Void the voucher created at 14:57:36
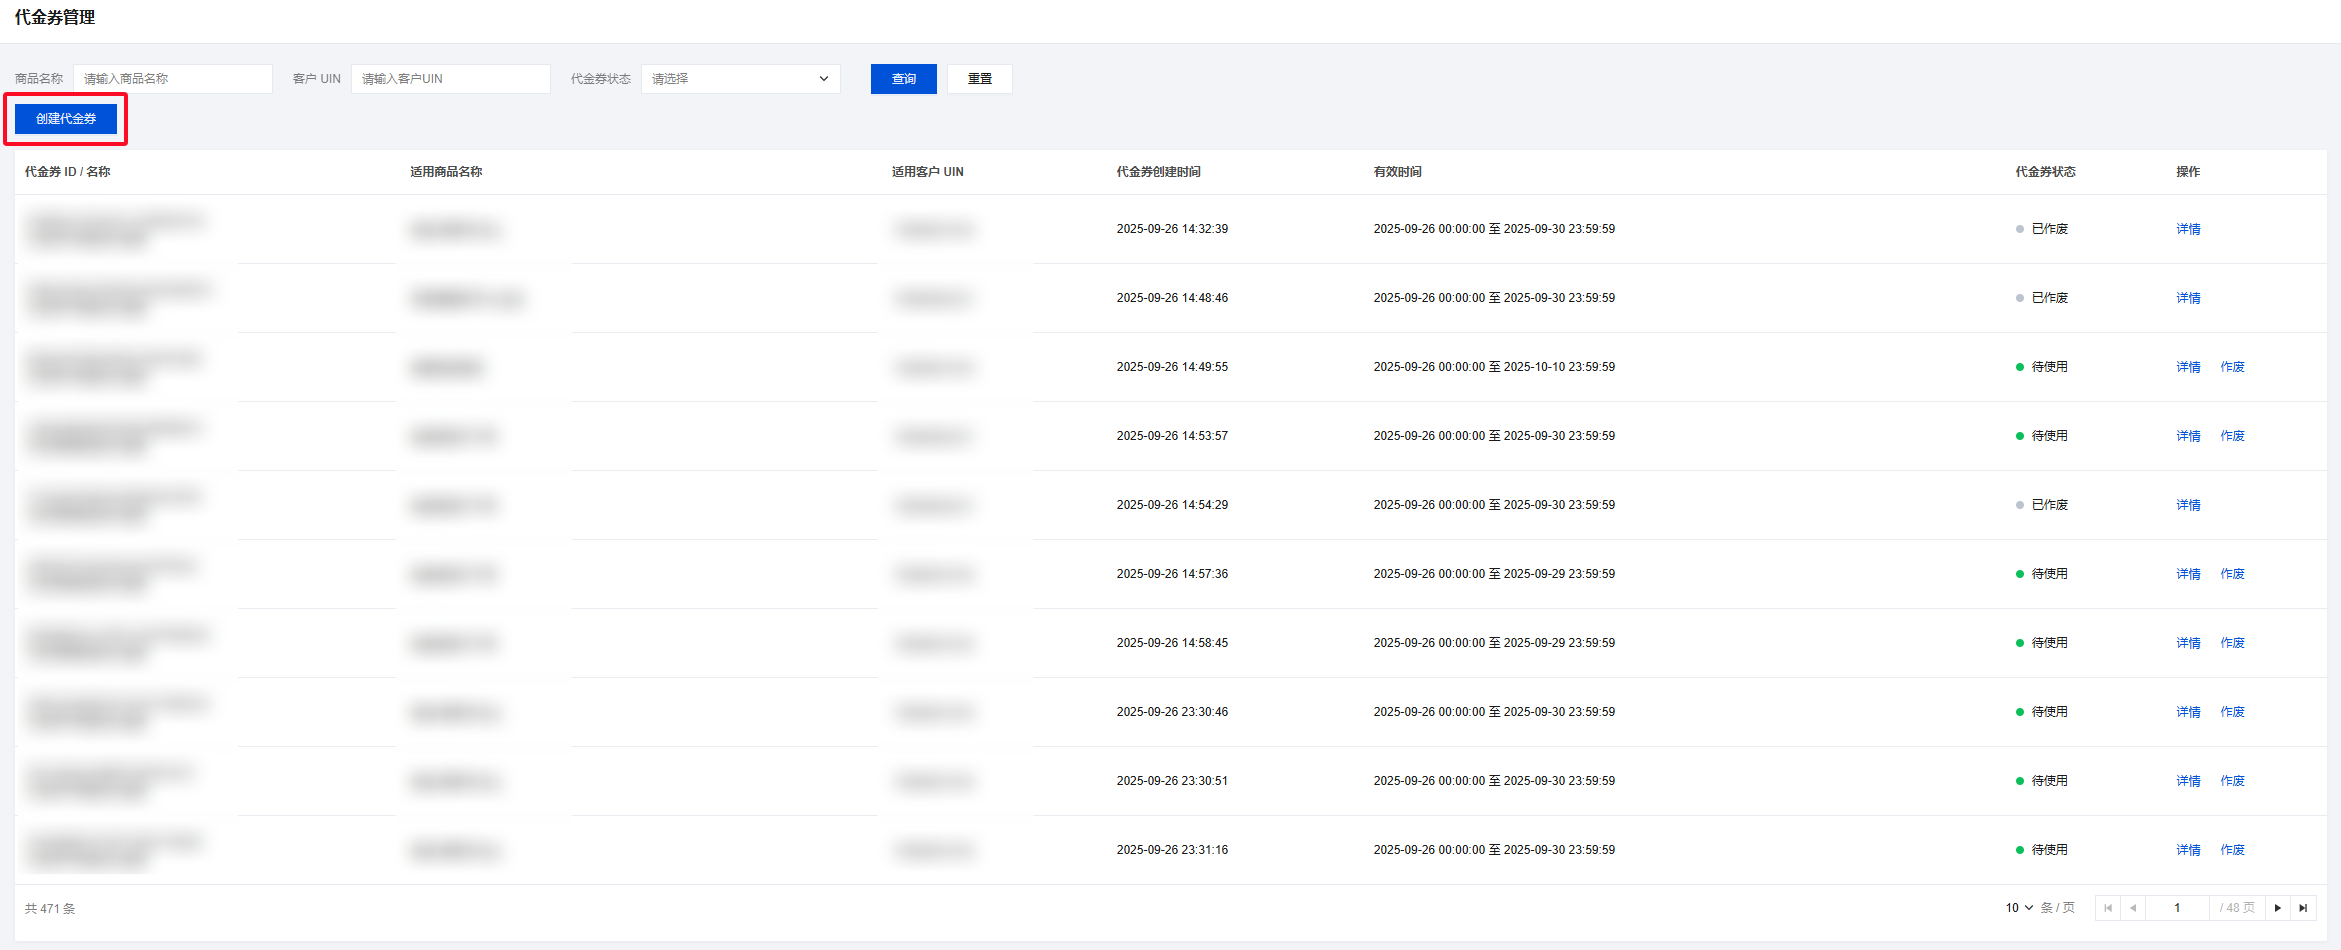The height and width of the screenshot is (950, 2341). pos(2232,574)
